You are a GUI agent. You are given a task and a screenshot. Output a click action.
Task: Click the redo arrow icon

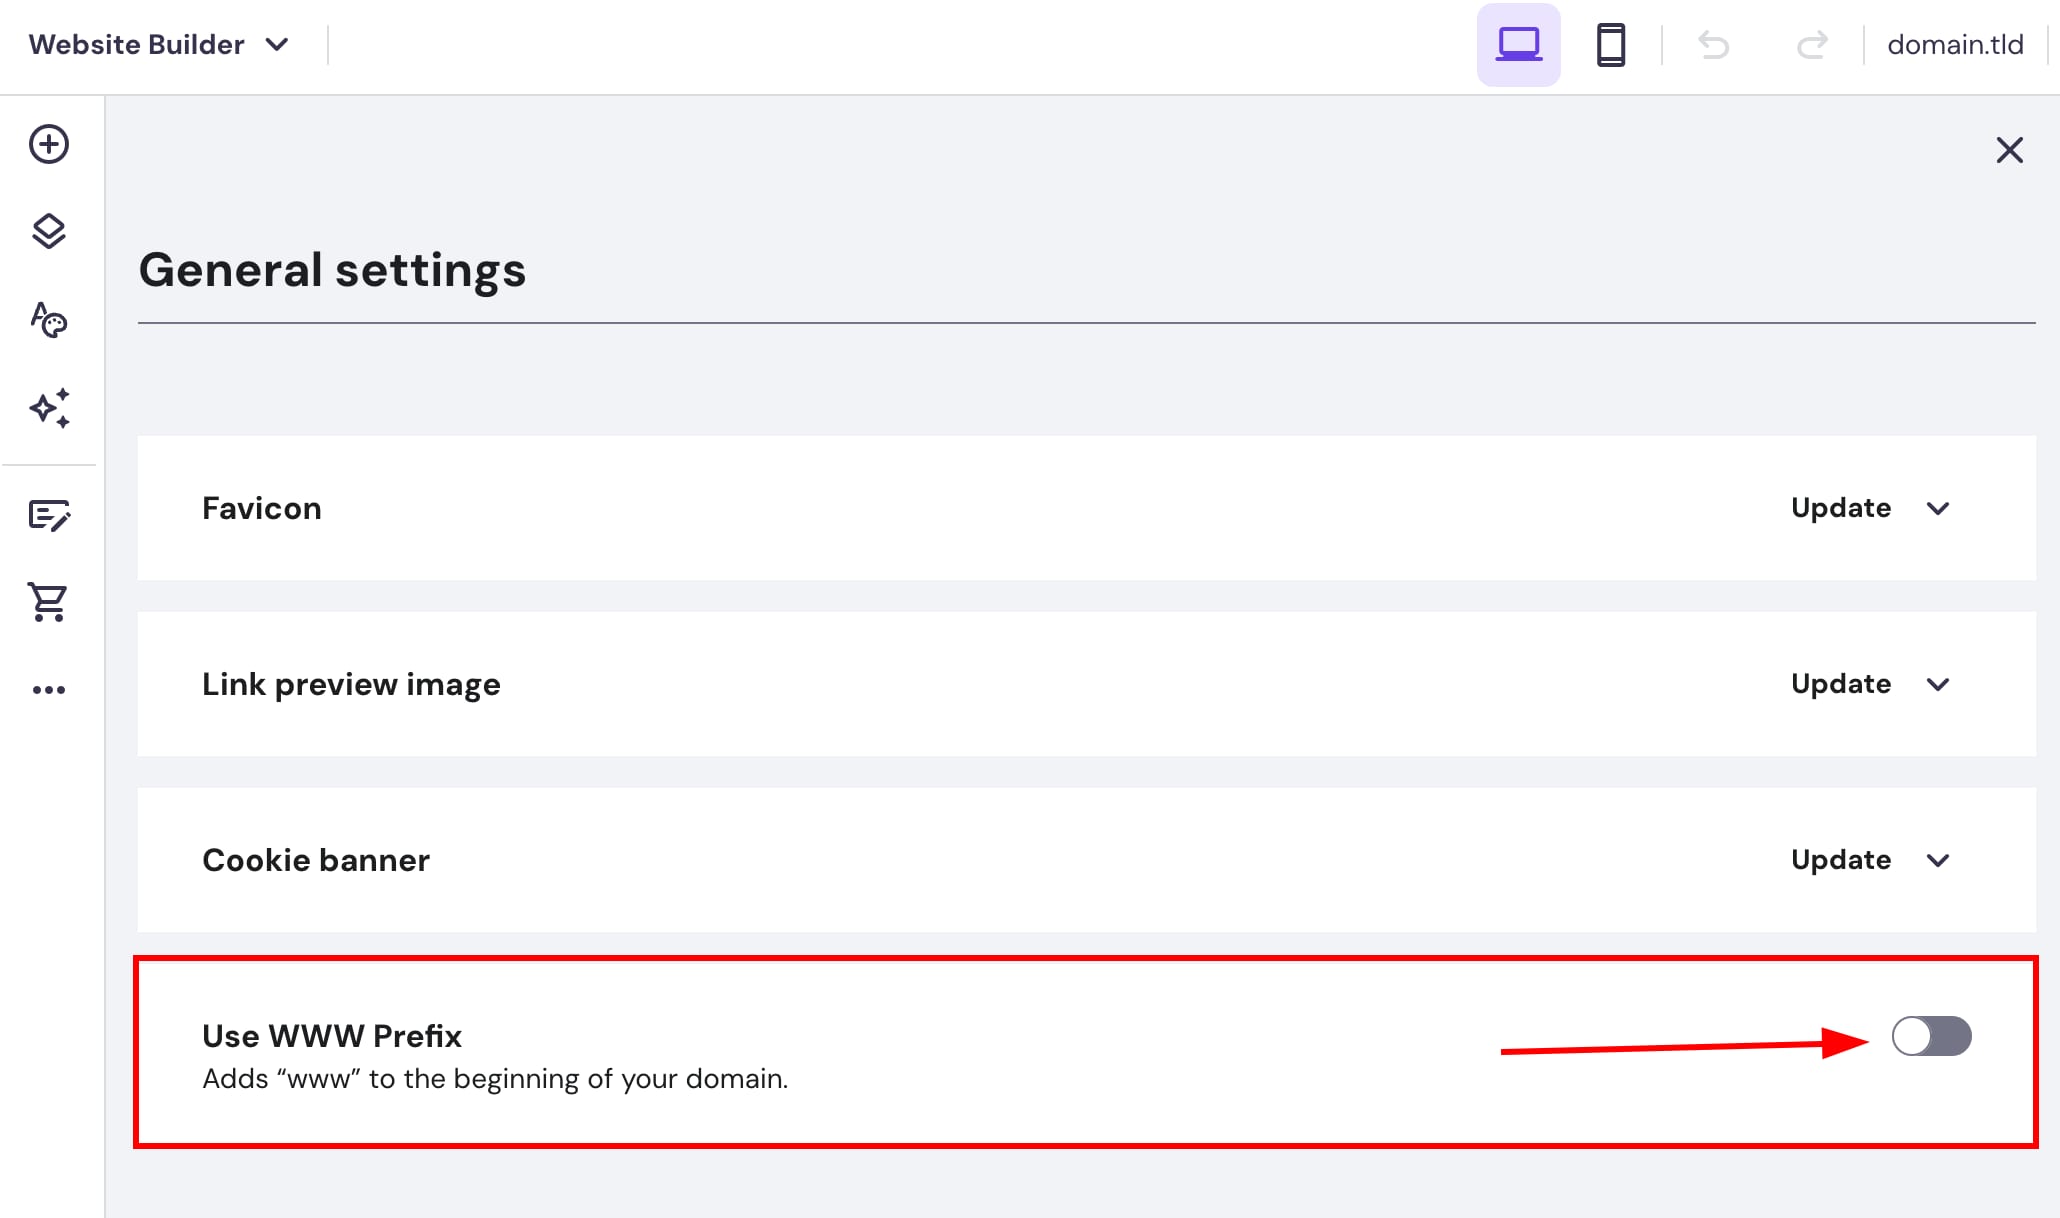click(1812, 44)
